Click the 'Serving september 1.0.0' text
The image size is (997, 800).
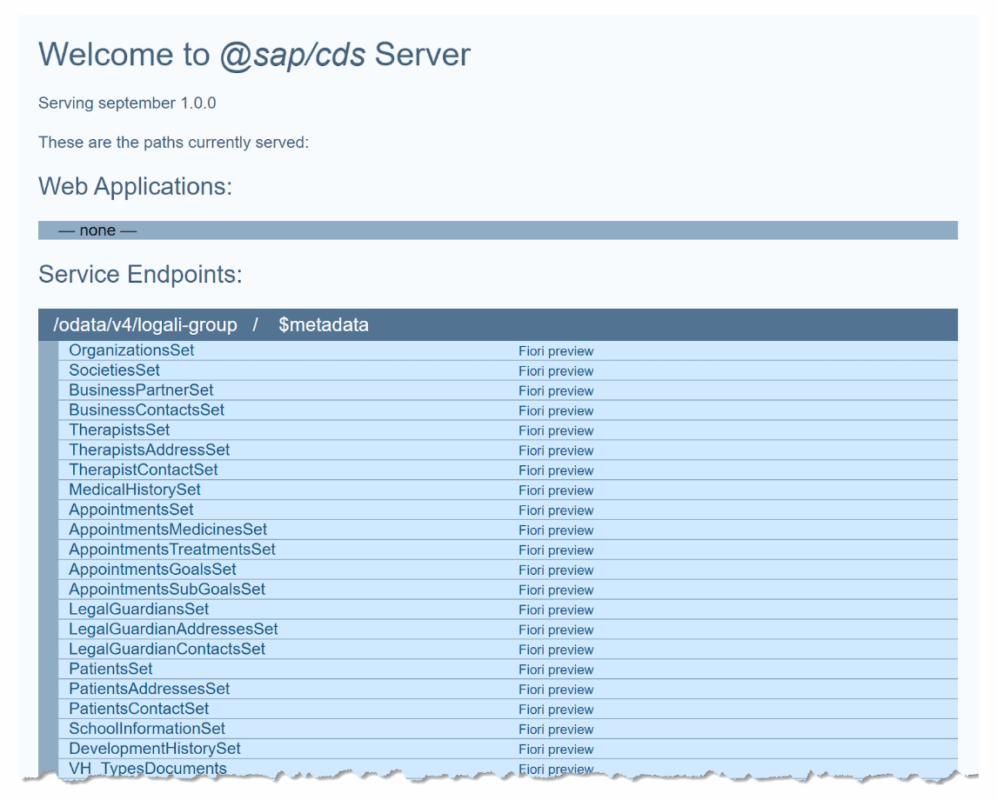tap(127, 103)
